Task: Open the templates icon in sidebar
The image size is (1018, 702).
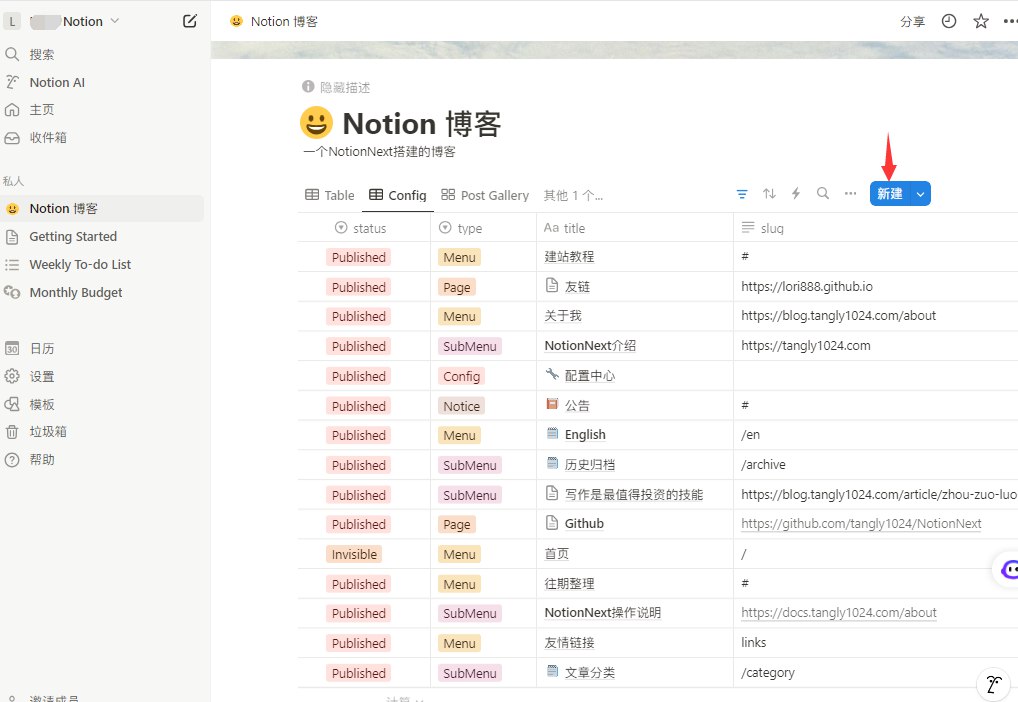Action: (12, 404)
